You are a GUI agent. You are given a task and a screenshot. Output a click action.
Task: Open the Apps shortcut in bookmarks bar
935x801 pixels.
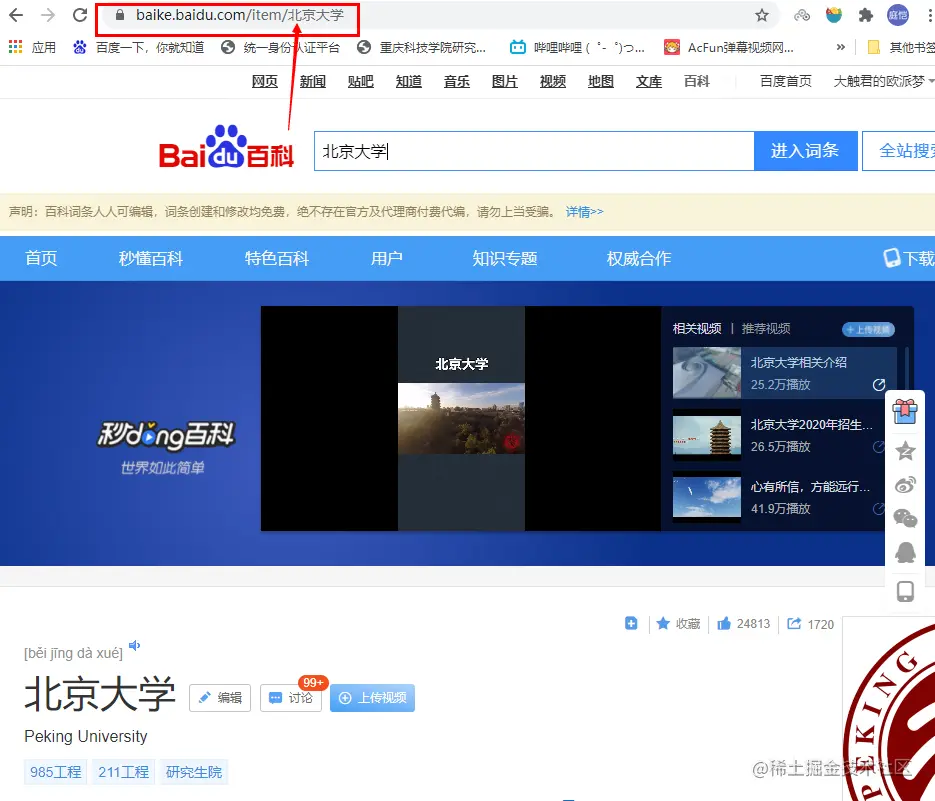32,47
